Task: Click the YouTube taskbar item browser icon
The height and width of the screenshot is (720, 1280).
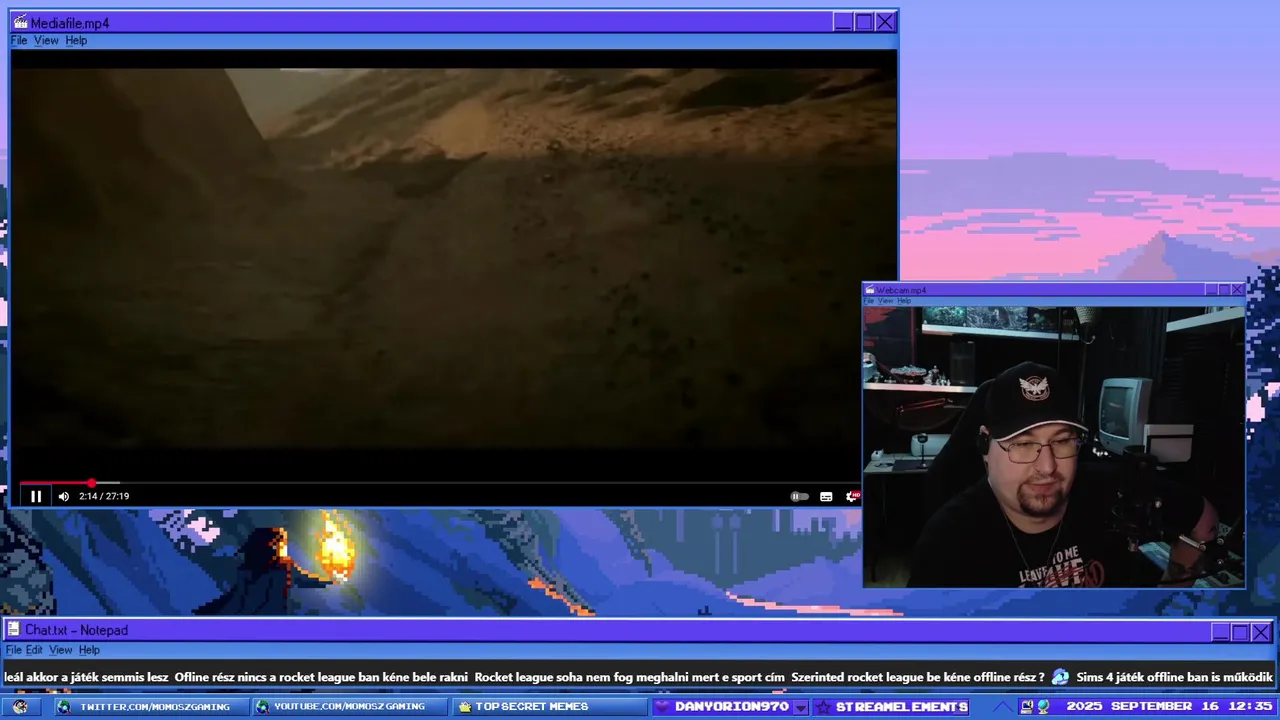Action: click(x=263, y=707)
